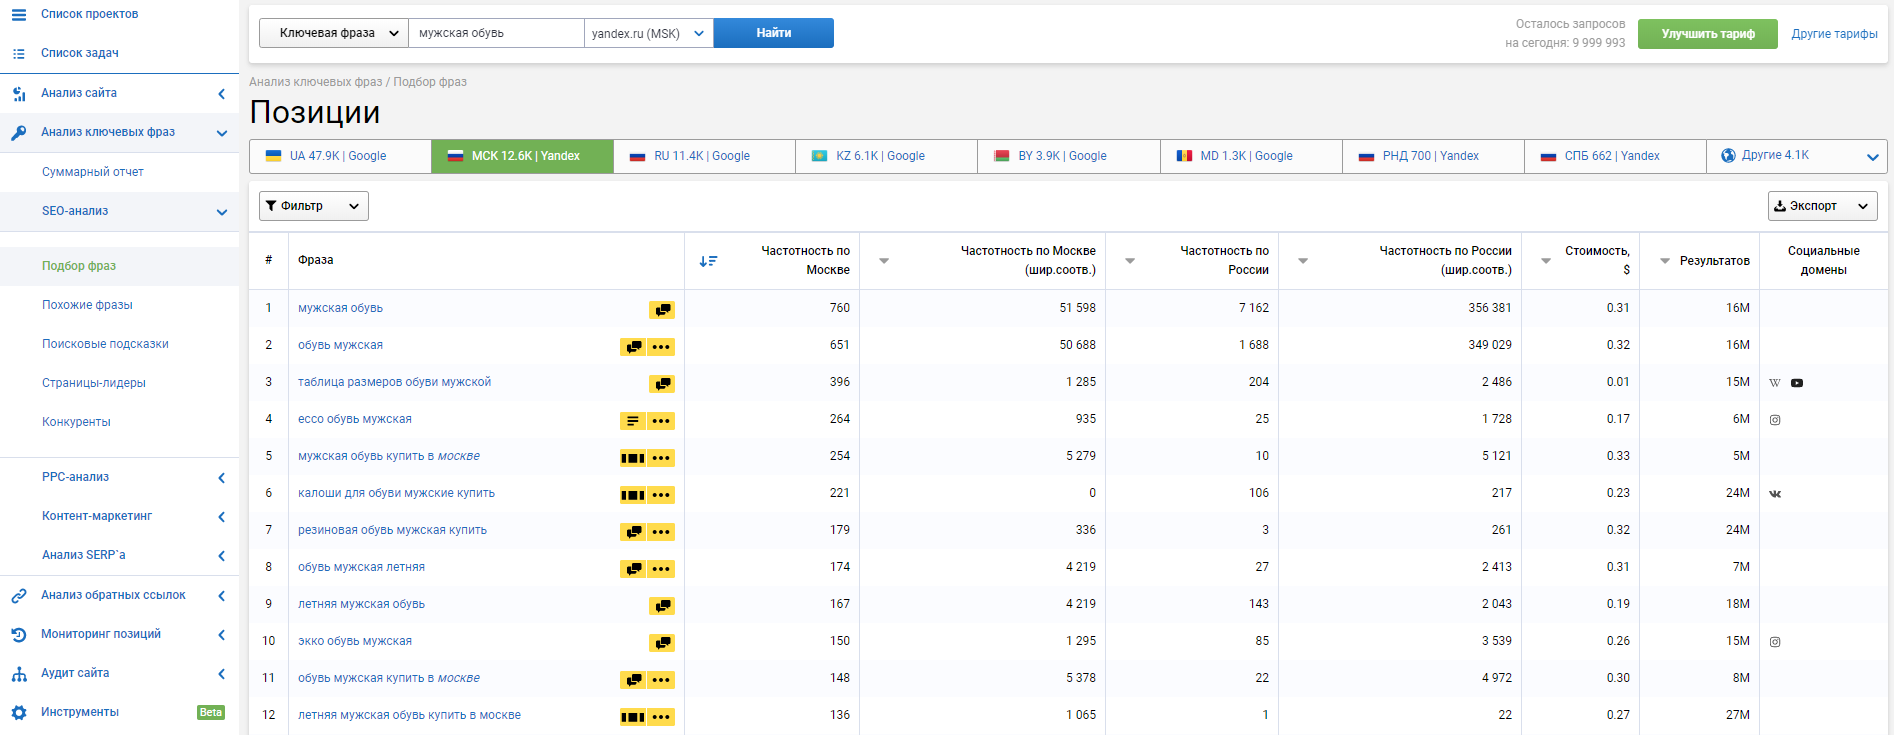Click the SERP icon for резиновая обувь мужская купить
Viewport: 1894px width, 735px height.
click(x=632, y=532)
